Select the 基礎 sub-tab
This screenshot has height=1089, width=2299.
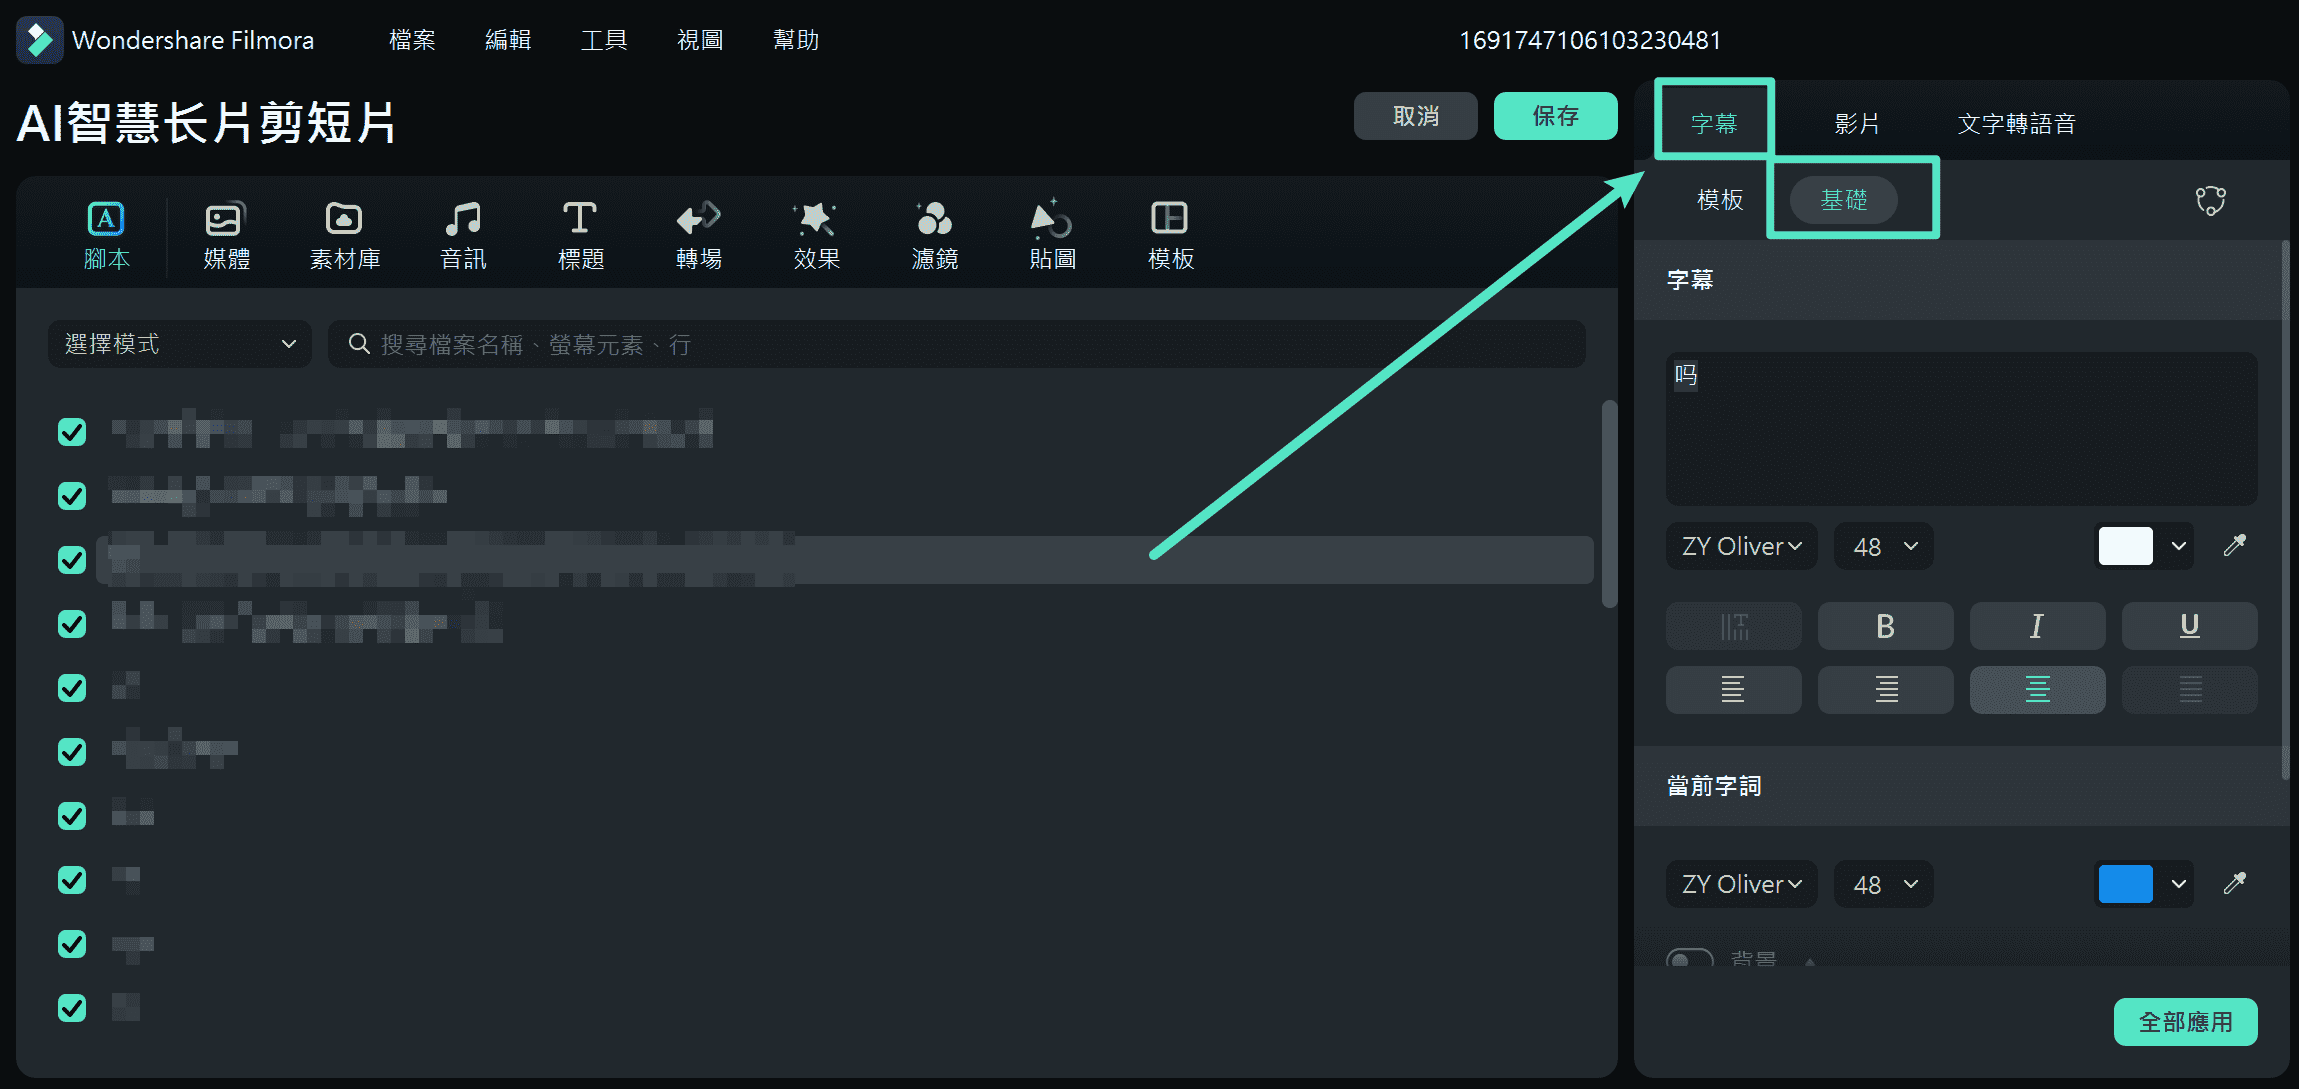[x=1843, y=200]
